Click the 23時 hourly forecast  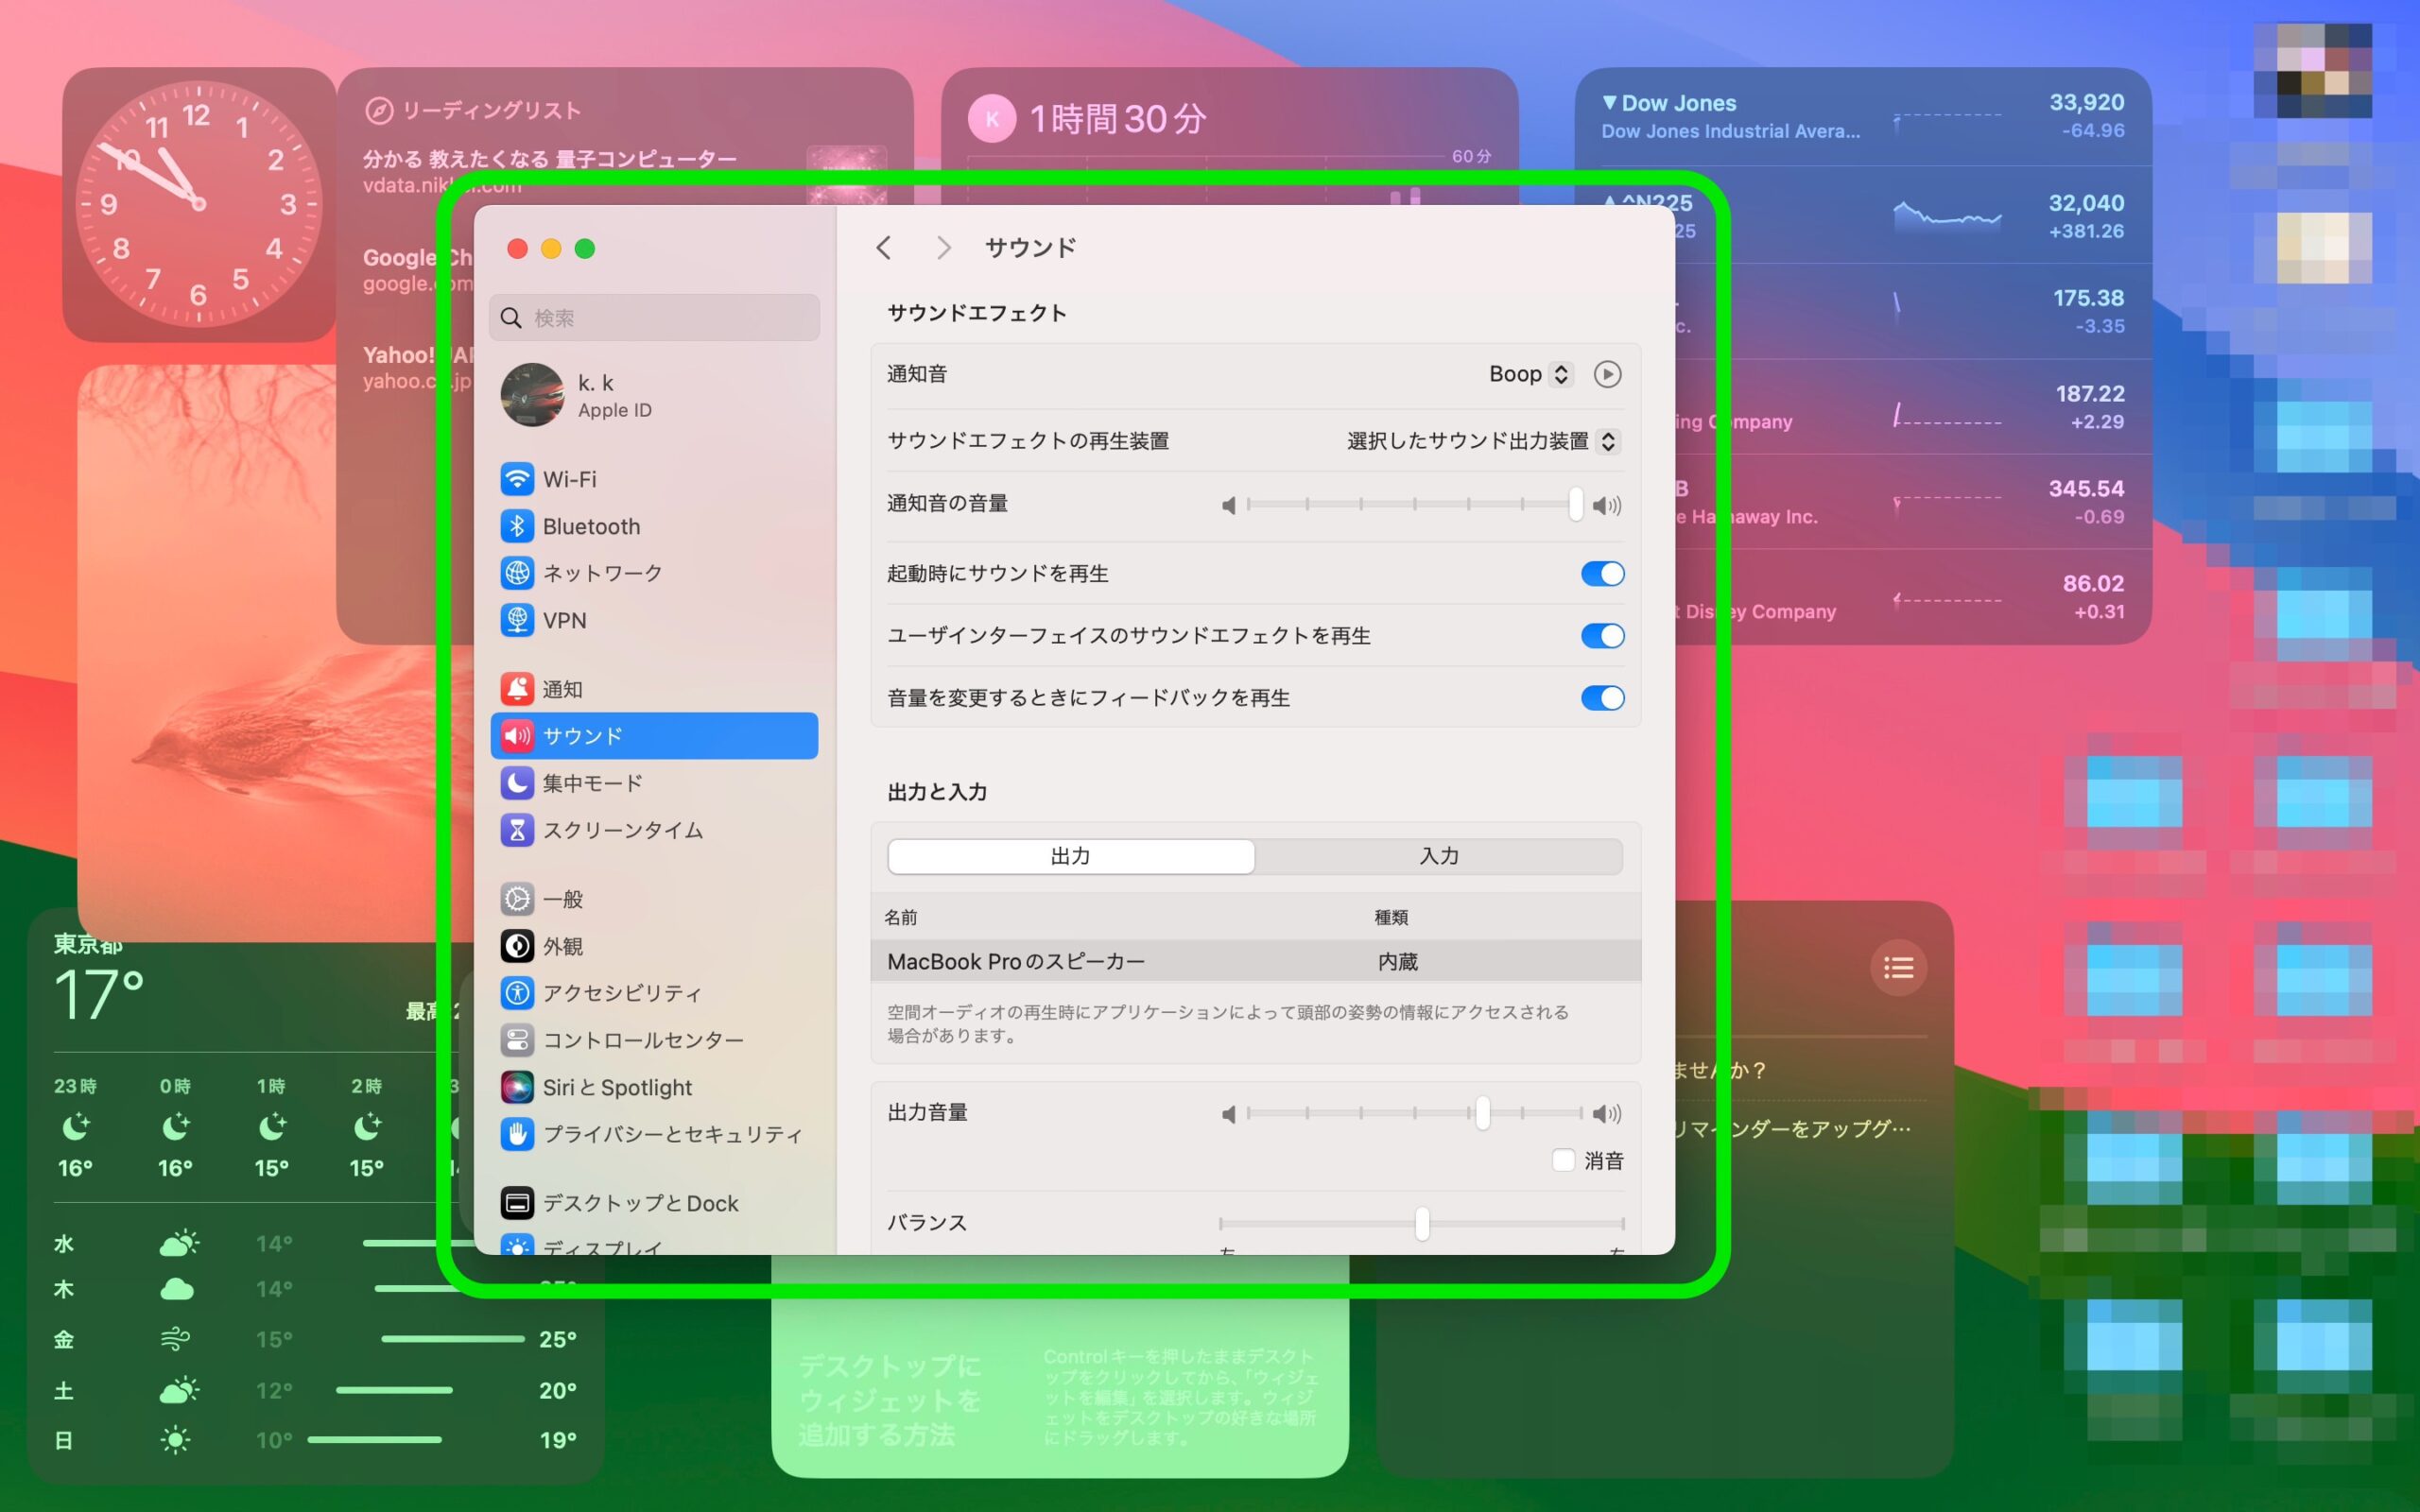[75, 1127]
